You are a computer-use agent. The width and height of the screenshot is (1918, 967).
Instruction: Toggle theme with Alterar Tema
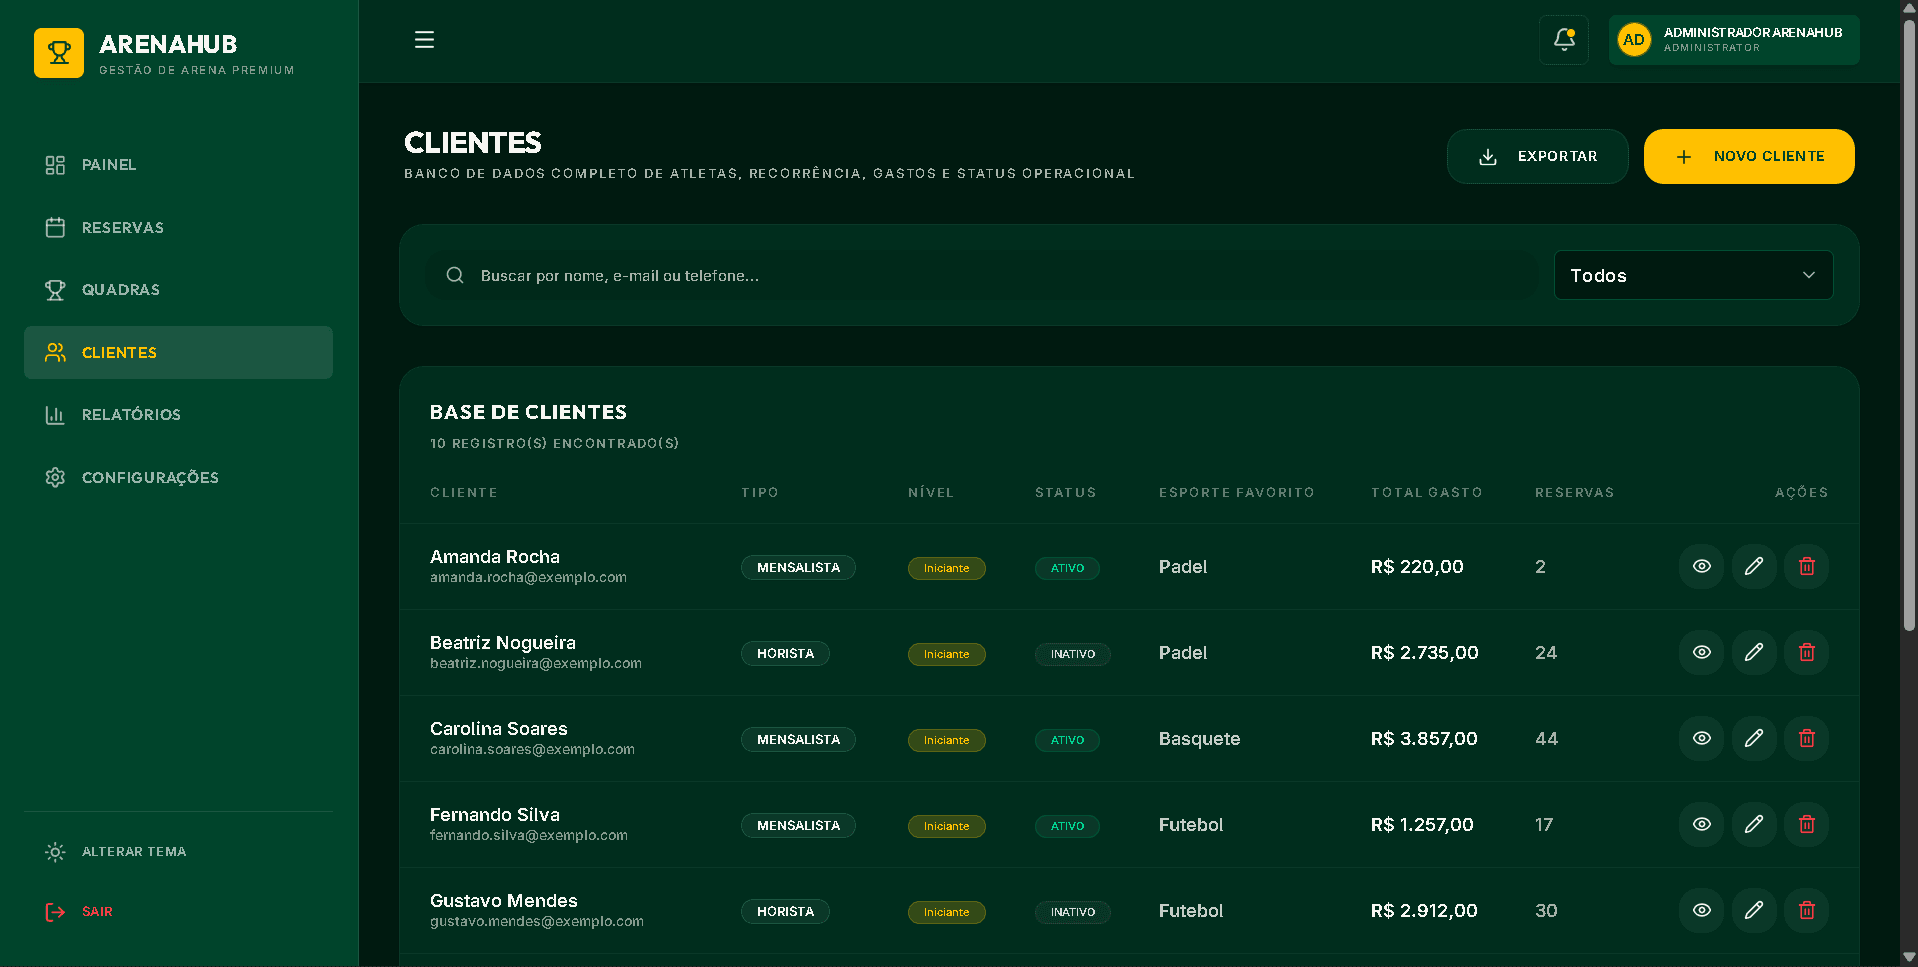[x=178, y=852]
